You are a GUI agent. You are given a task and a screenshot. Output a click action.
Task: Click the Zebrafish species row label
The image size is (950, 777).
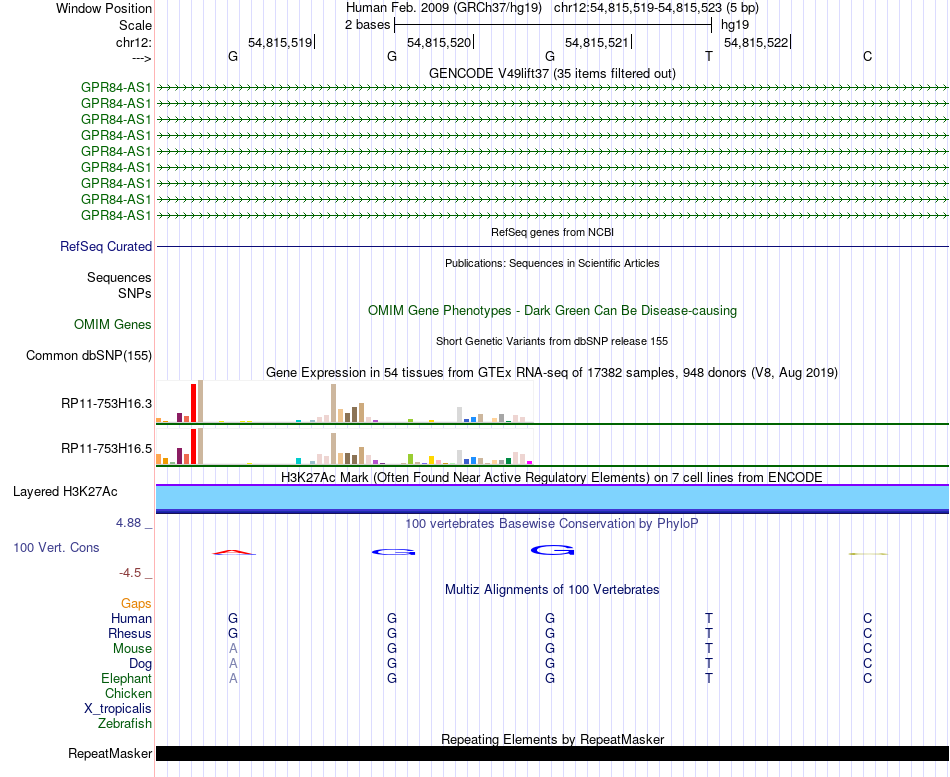[125, 724]
